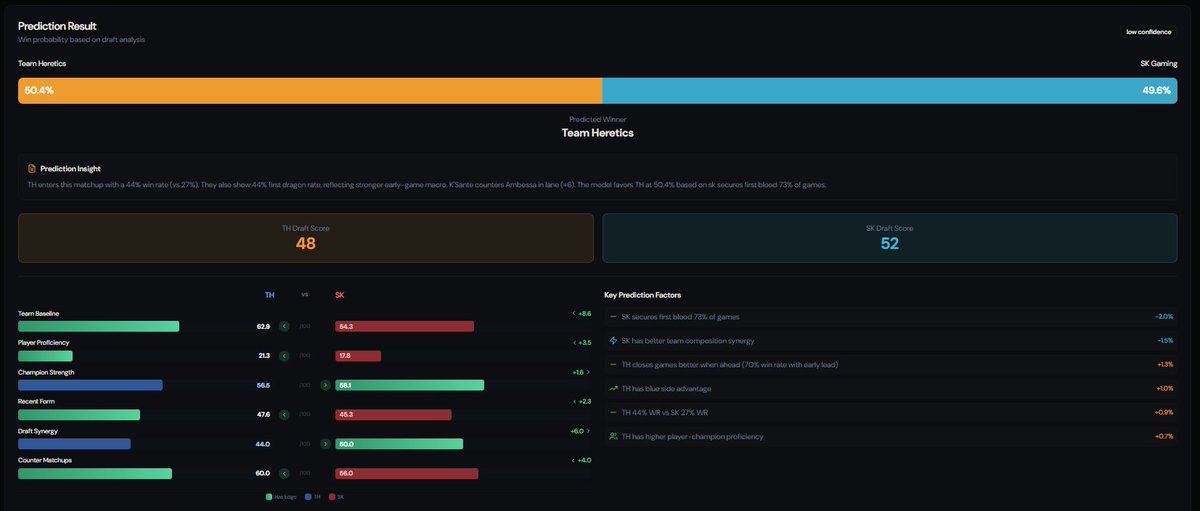Image resolution: width=1200 pixels, height=511 pixels.
Task: Click the Player Proficiency left chevron circle
Action: [284, 356]
